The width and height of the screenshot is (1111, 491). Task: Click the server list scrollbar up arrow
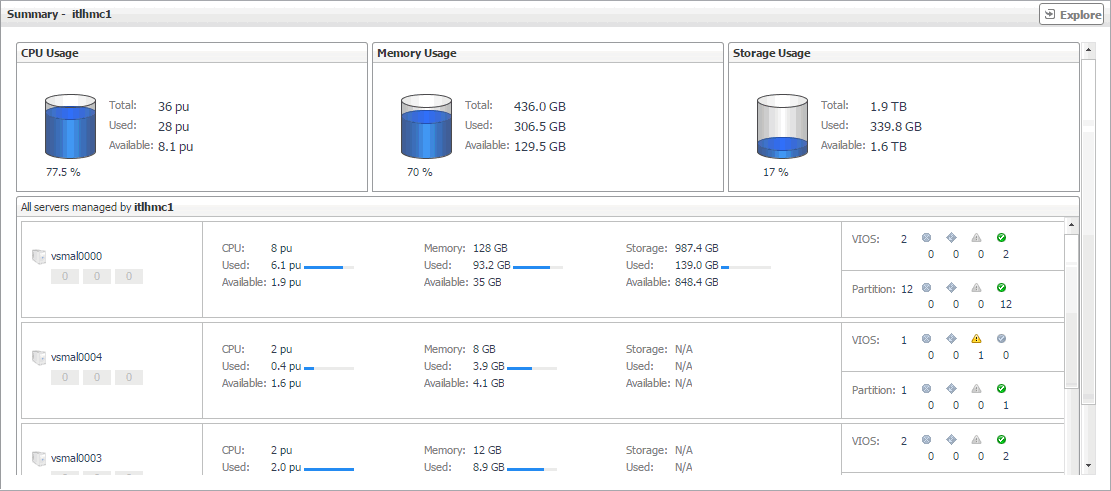[1071, 229]
